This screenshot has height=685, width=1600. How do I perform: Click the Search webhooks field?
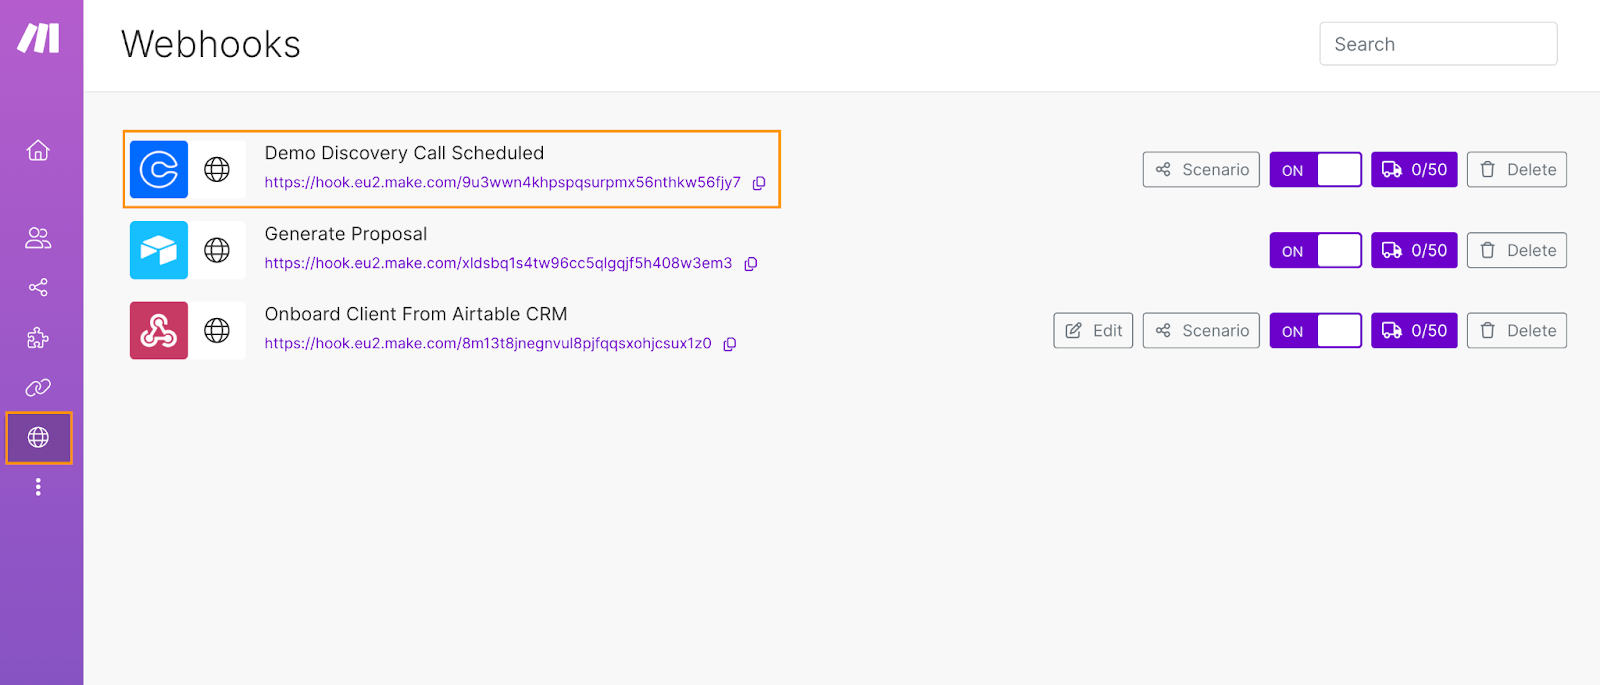point(1438,44)
